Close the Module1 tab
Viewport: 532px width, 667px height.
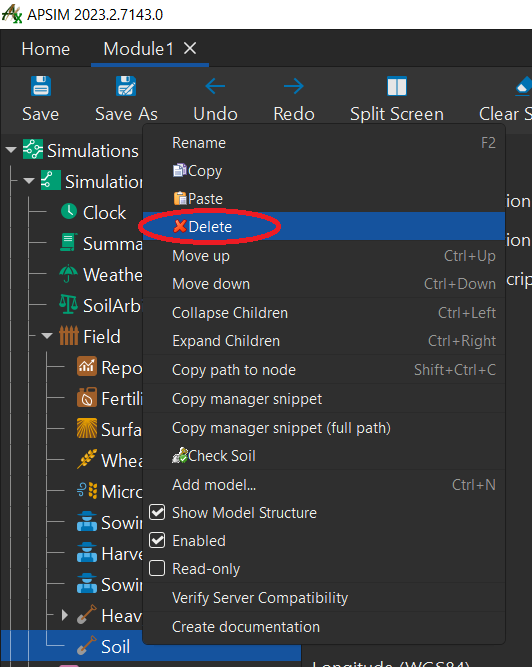click(x=190, y=48)
